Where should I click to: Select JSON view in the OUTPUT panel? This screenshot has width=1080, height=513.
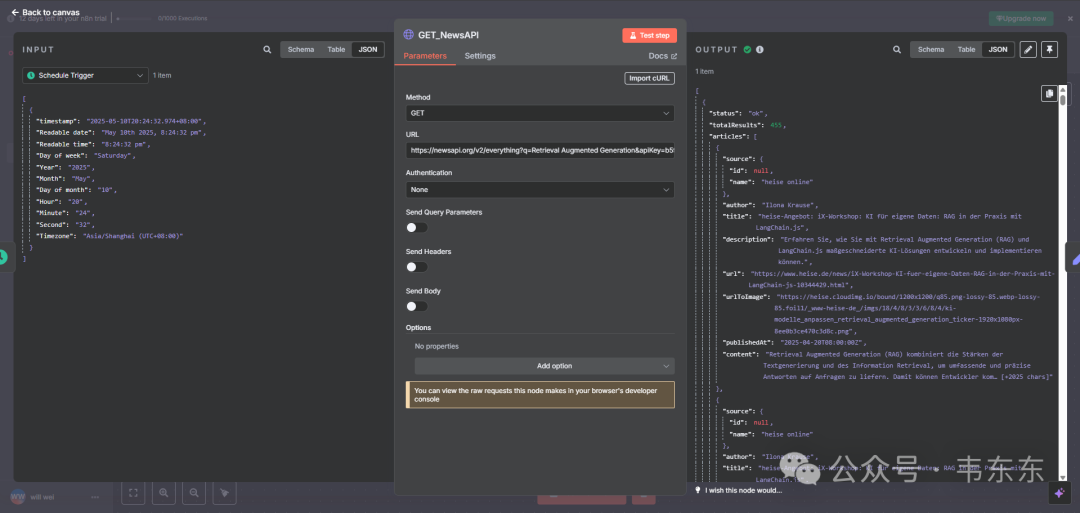pyautogui.click(x=998, y=50)
